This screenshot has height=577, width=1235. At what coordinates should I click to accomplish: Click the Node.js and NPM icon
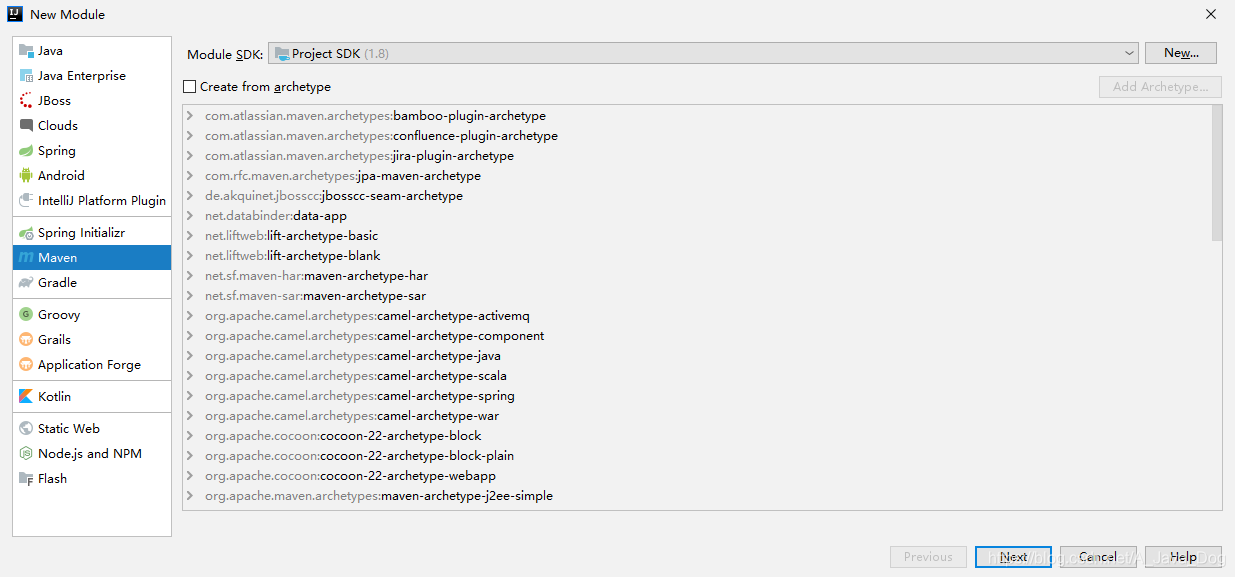click(26, 454)
